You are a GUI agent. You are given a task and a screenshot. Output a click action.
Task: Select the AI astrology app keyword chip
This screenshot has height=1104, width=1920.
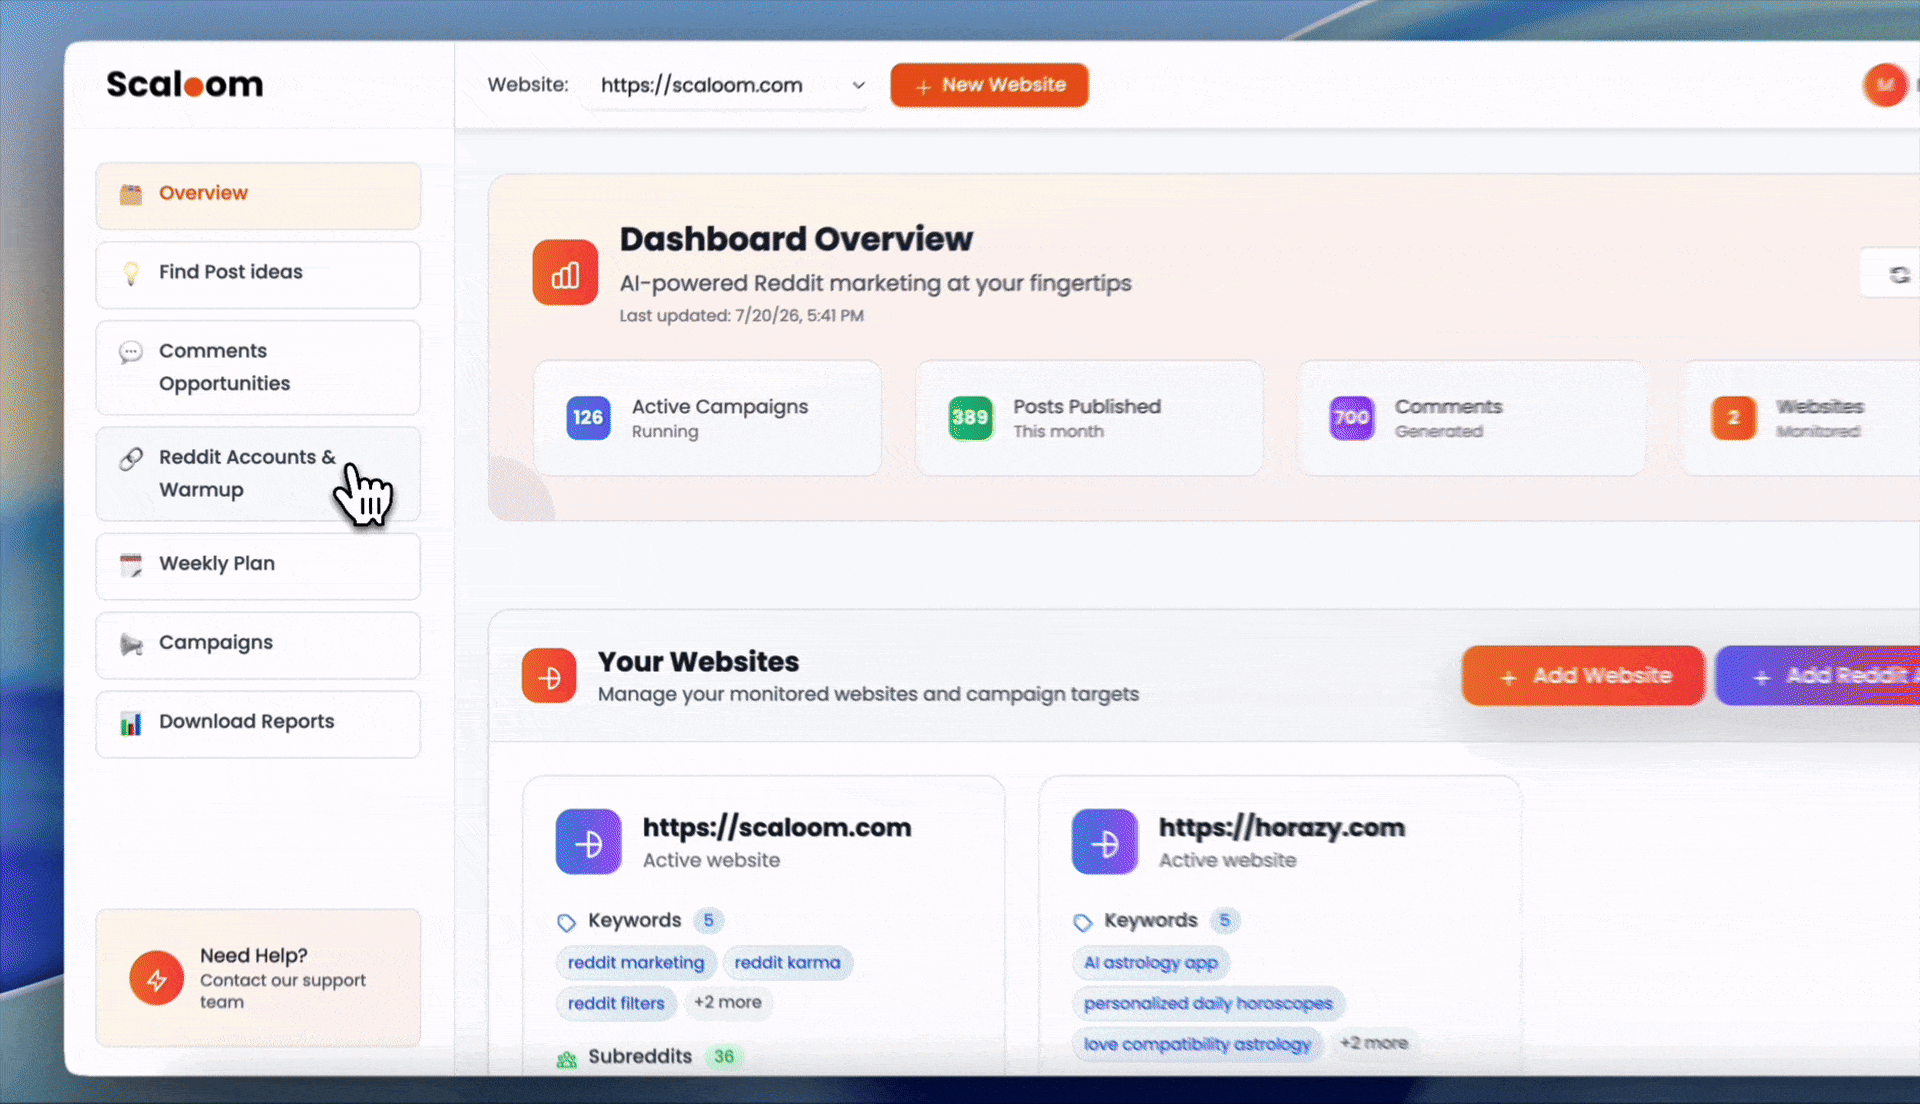(1151, 963)
